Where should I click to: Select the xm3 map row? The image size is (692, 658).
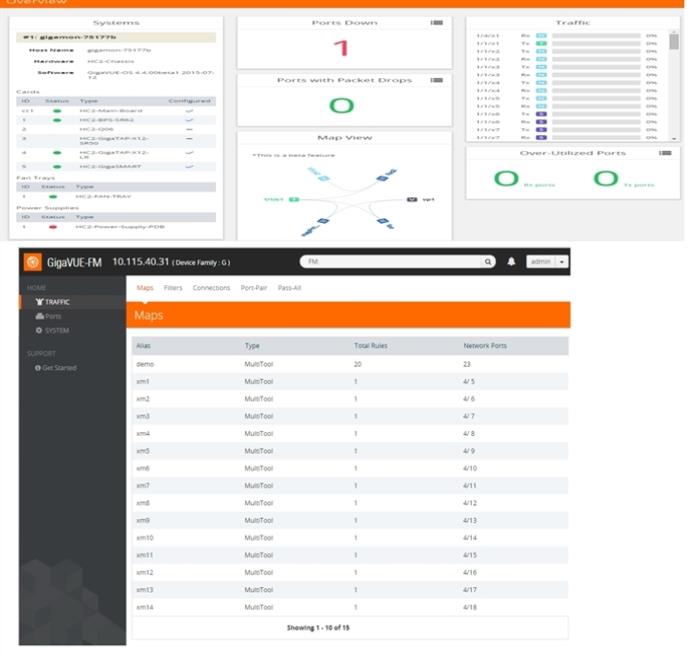point(350,417)
